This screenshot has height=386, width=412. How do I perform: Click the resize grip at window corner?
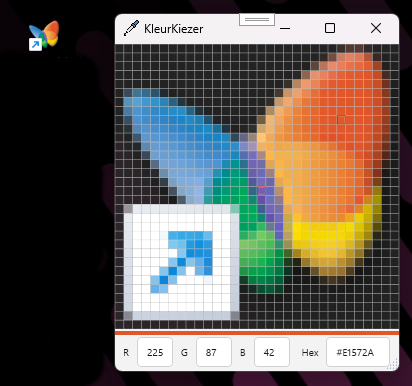pos(393,364)
